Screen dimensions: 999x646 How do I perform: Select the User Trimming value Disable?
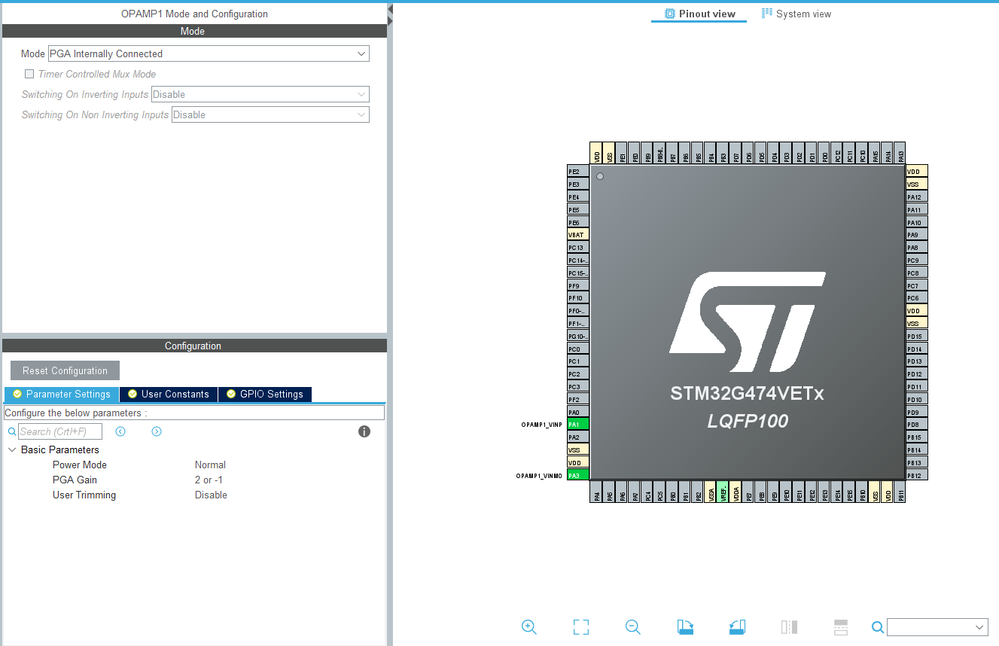click(x=211, y=495)
